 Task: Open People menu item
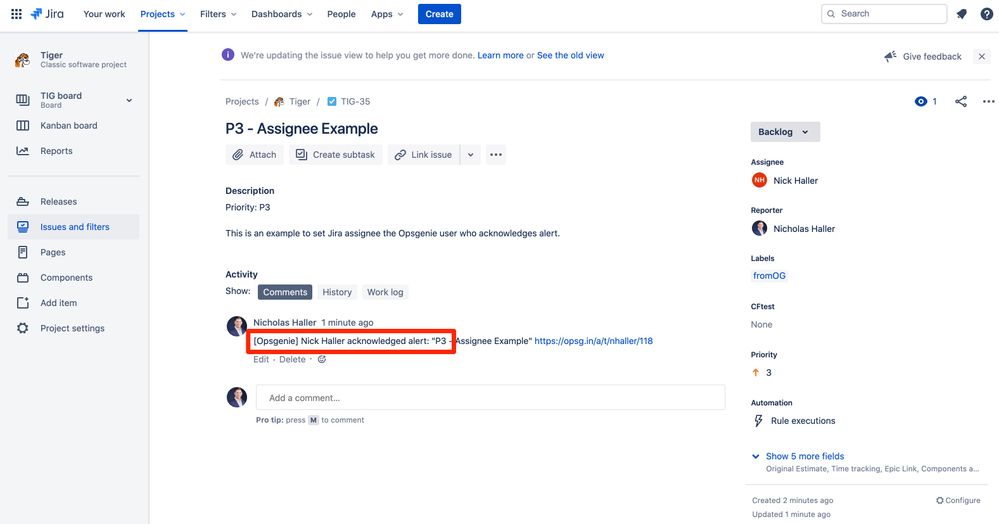tap(341, 14)
